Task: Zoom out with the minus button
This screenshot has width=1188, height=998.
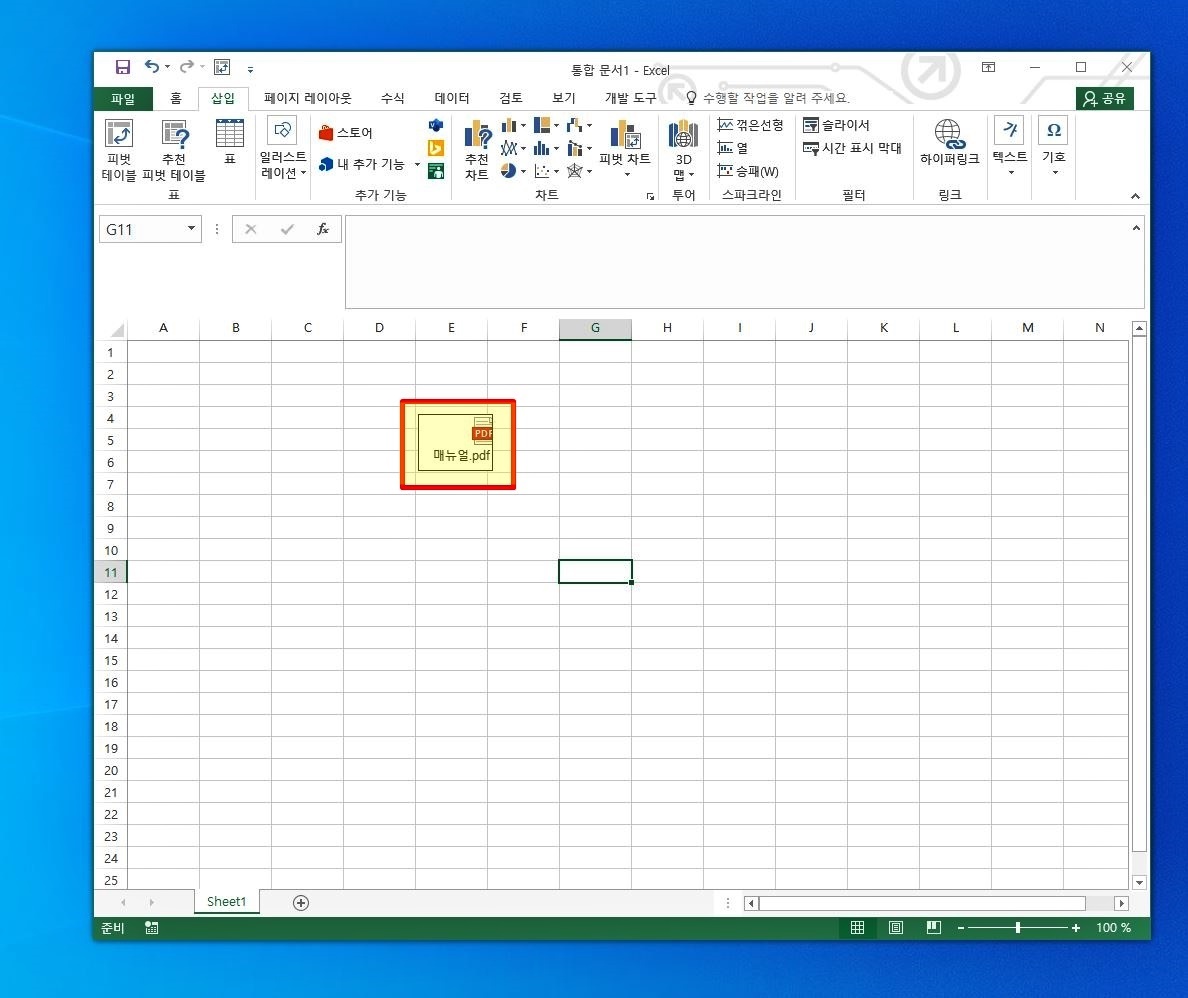Action: (x=961, y=928)
